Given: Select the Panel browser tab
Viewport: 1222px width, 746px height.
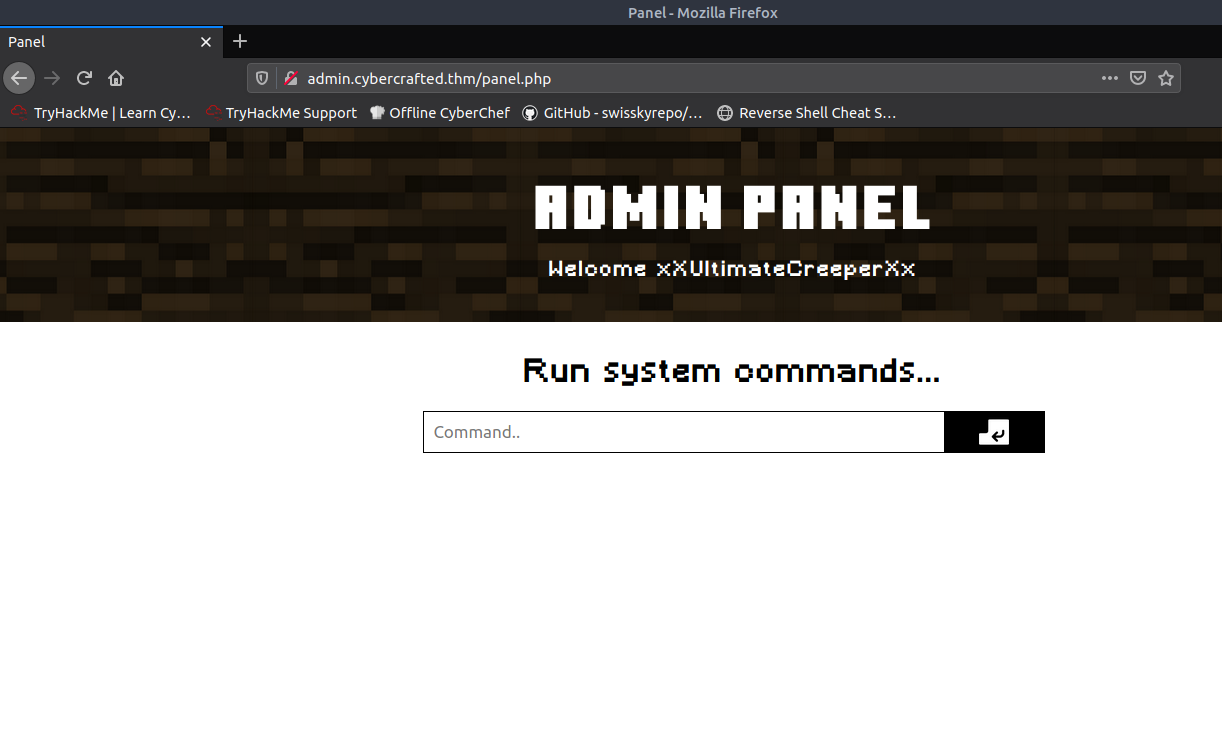Looking at the screenshot, I should click(100, 42).
